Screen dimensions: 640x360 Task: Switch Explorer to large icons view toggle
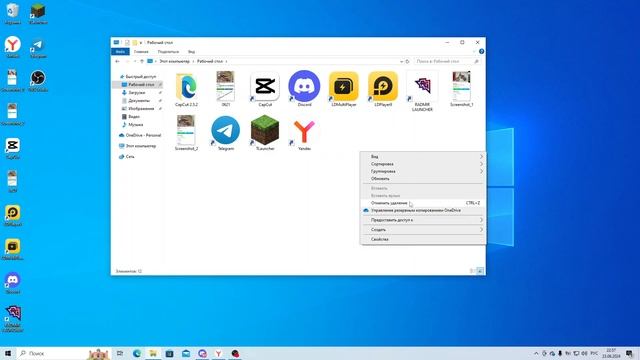[x=480, y=271]
